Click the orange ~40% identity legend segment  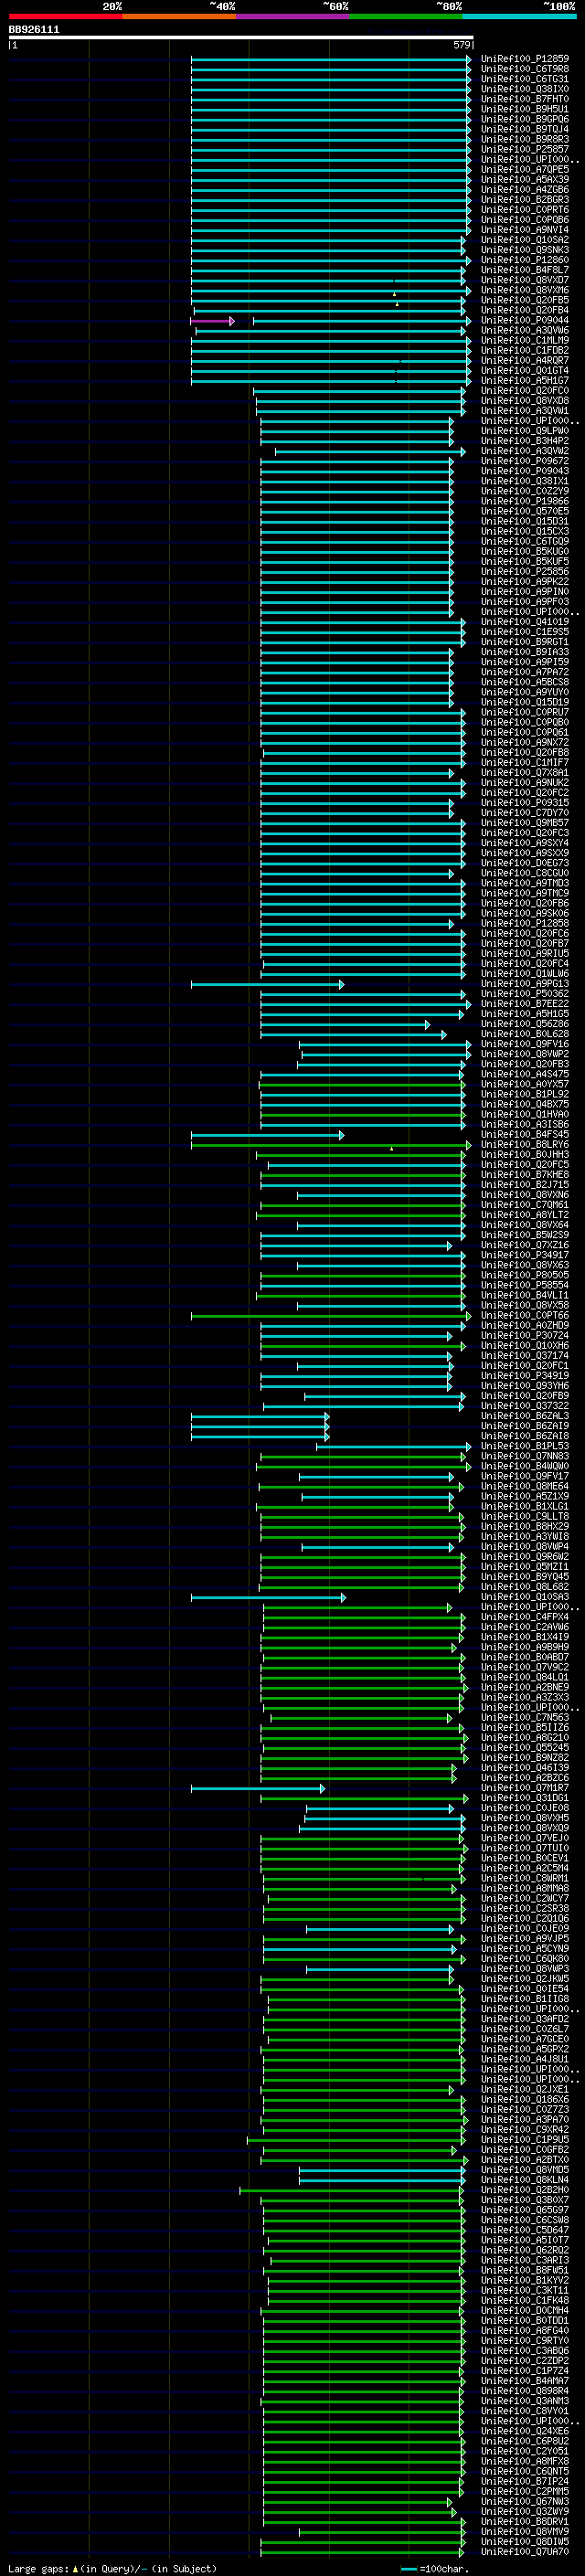point(179,16)
